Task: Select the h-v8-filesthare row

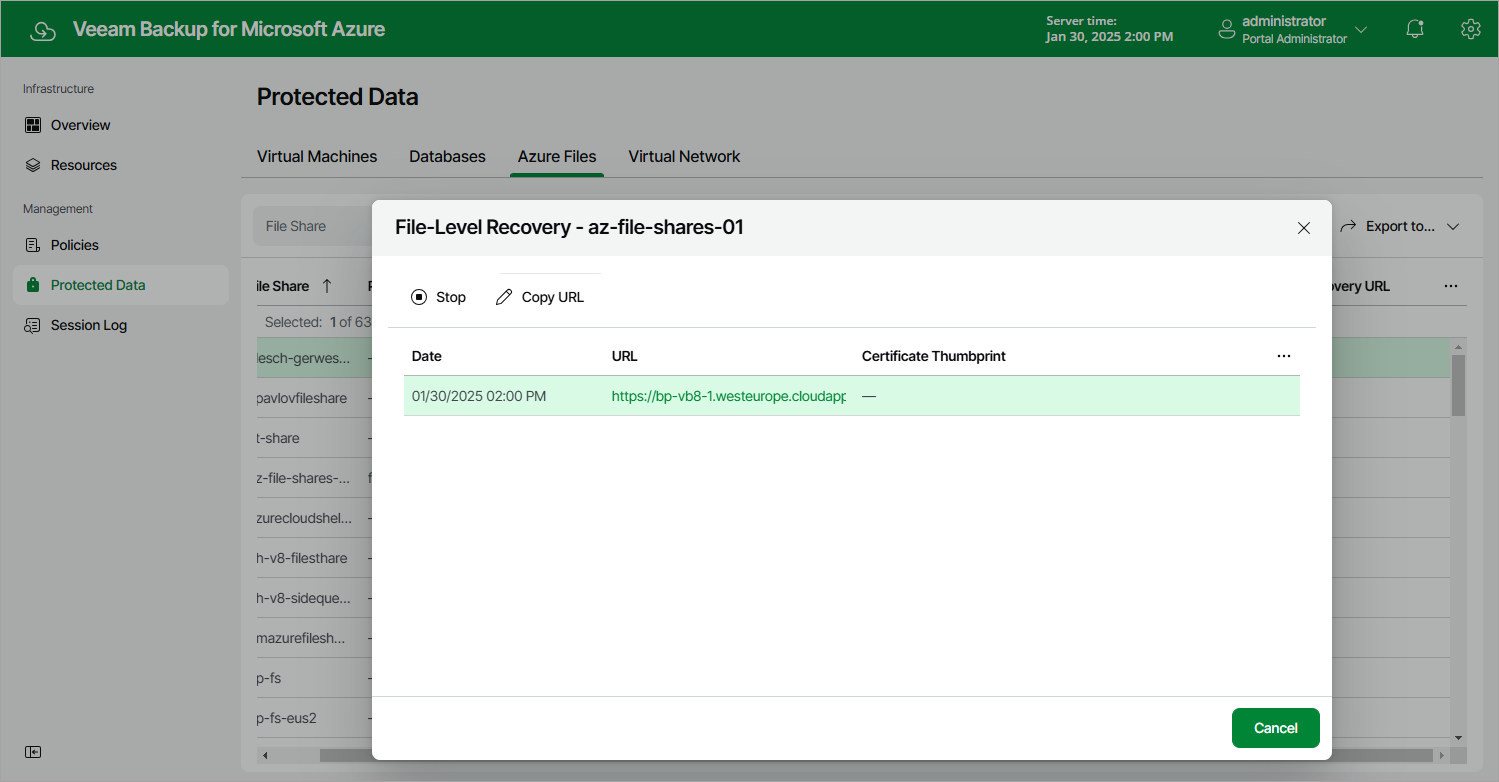Action: [x=302, y=558]
